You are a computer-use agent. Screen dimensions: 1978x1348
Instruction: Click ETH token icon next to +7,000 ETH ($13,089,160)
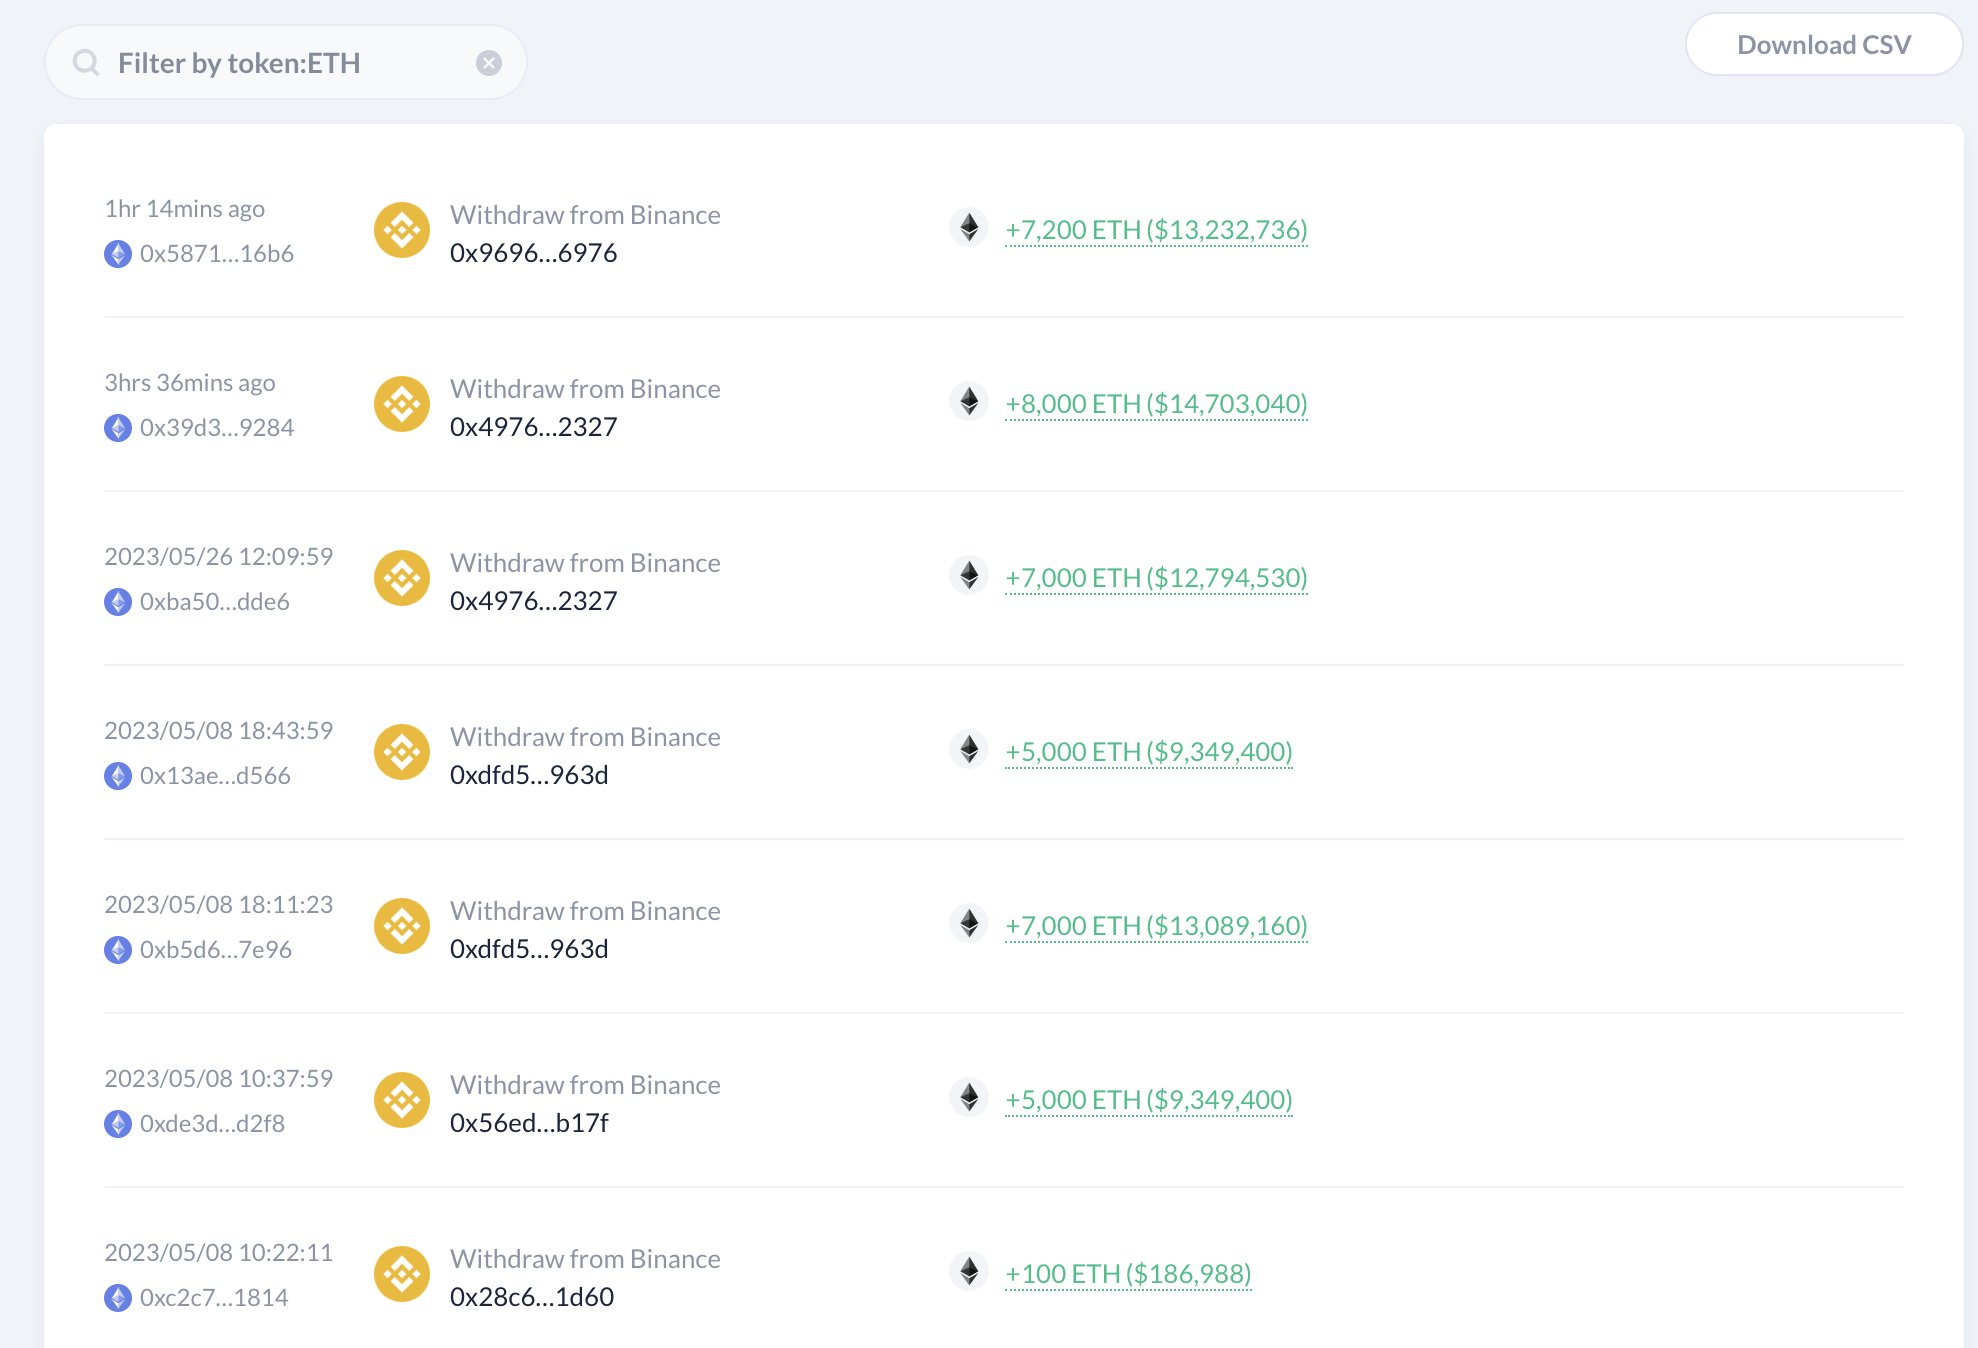pos(969,924)
